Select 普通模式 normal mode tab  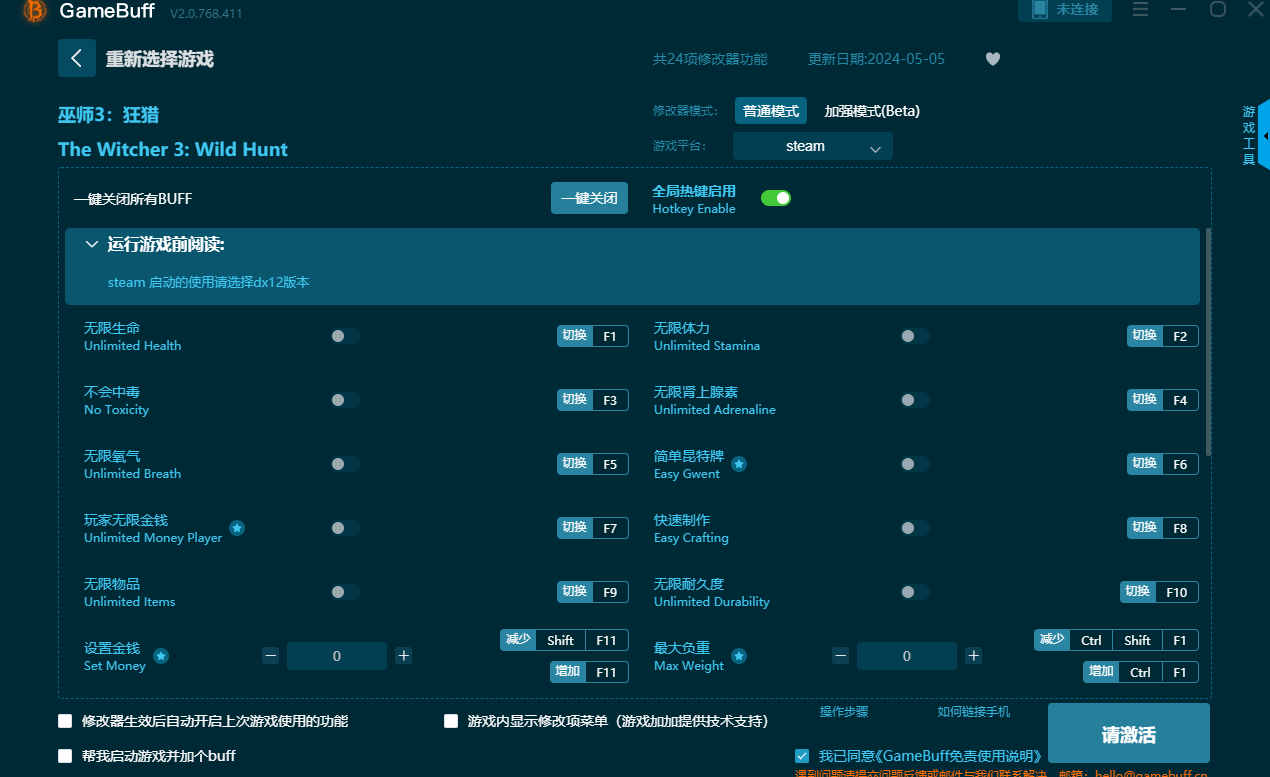(x=771, y=111)
